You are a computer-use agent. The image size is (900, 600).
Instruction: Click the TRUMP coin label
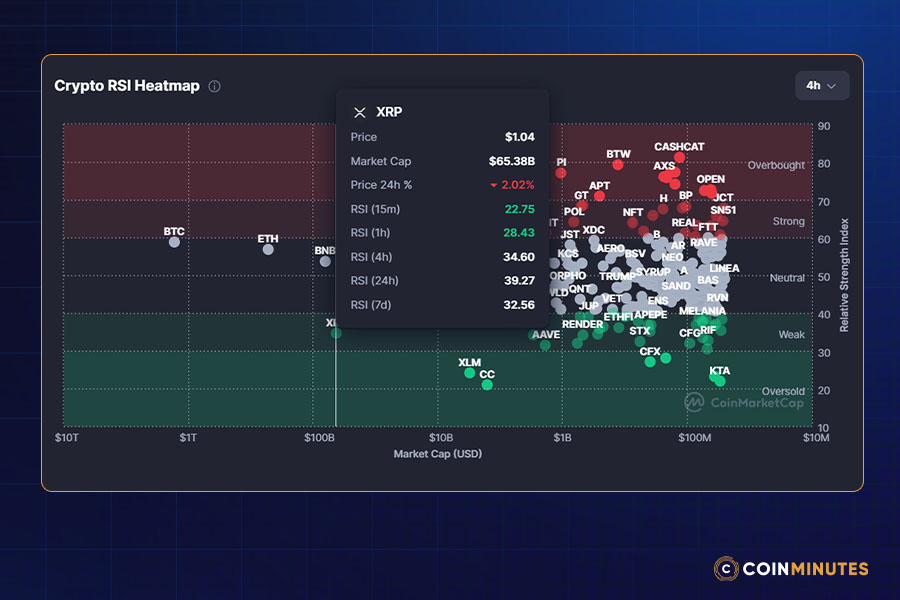point(618,277)
